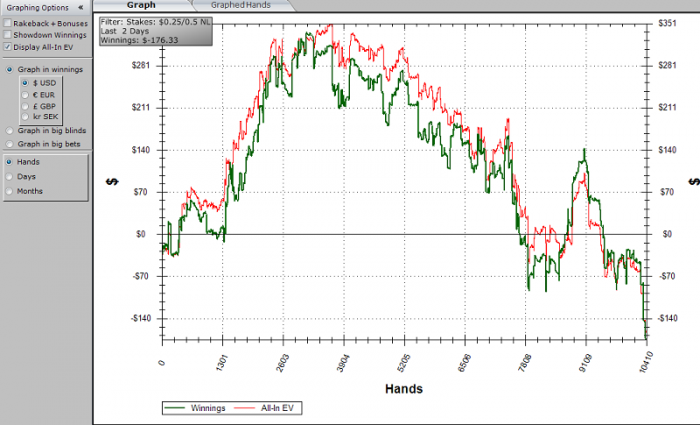Image resolution: width=700 pixels, height=425 pixels.
Task: Select Days x-axis option
Action: point(9,177)
